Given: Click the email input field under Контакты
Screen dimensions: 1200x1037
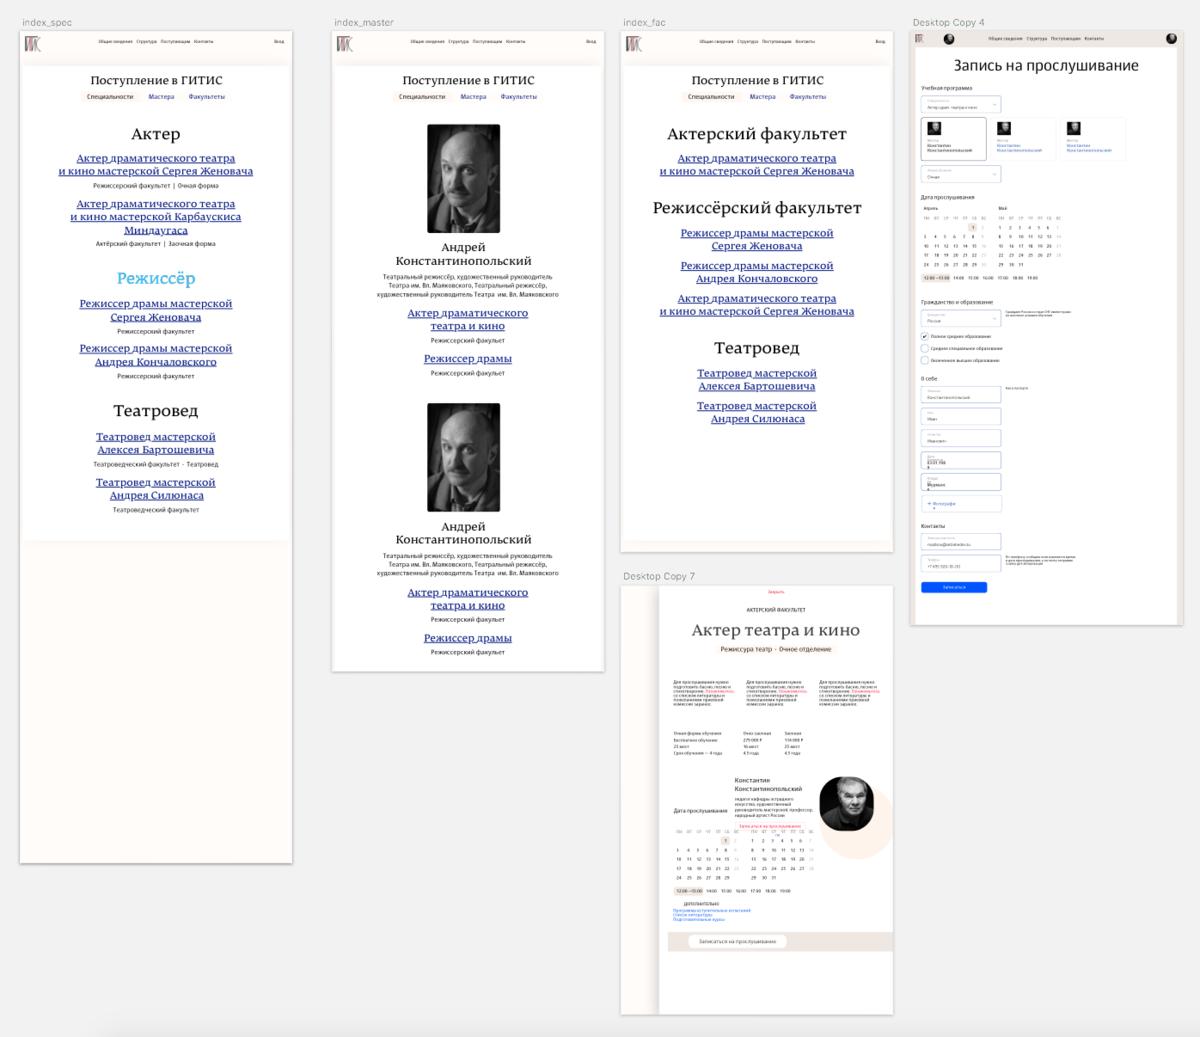Looking at the screenshot, I should [x=961, y=543].
